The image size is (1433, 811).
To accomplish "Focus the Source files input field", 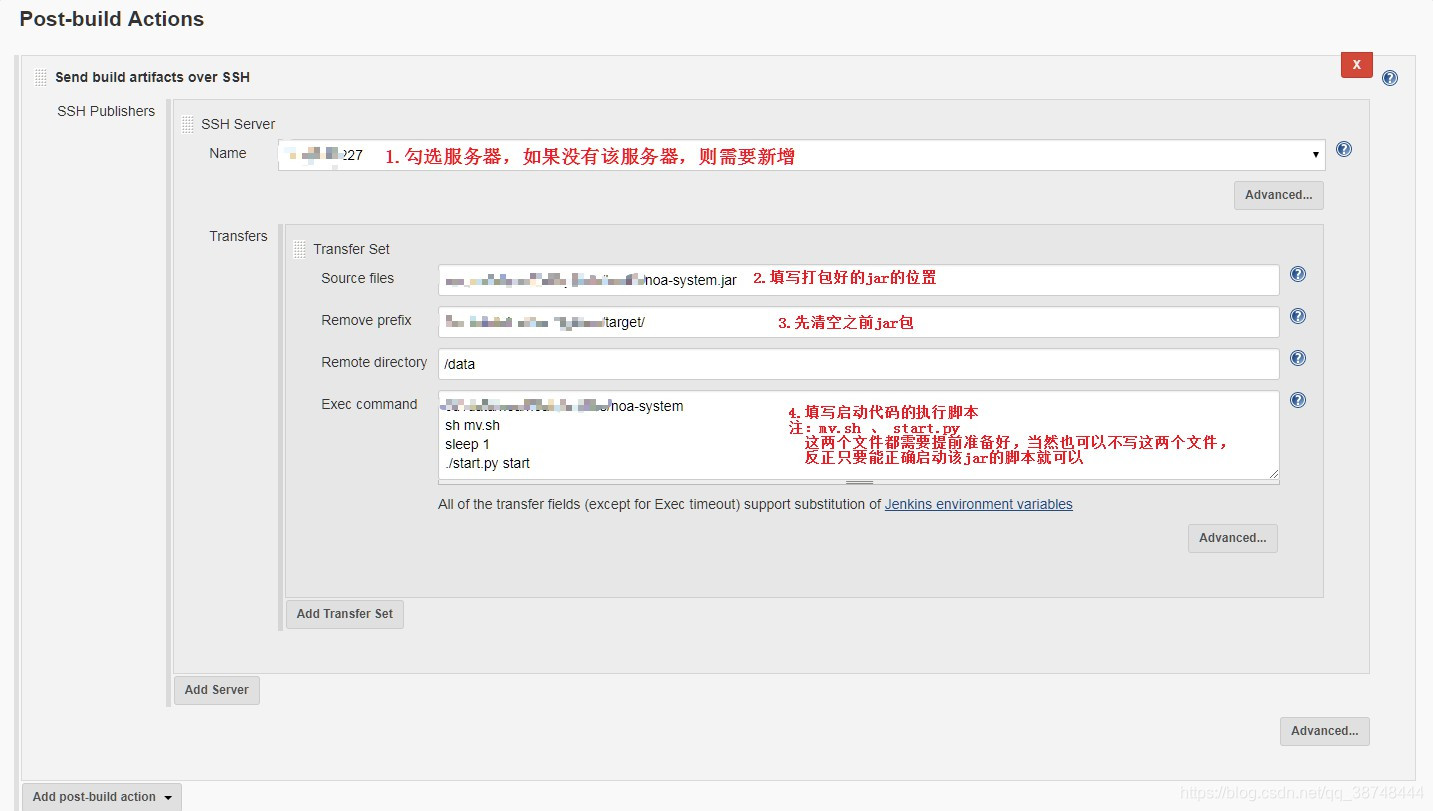I will click(858, 280).
